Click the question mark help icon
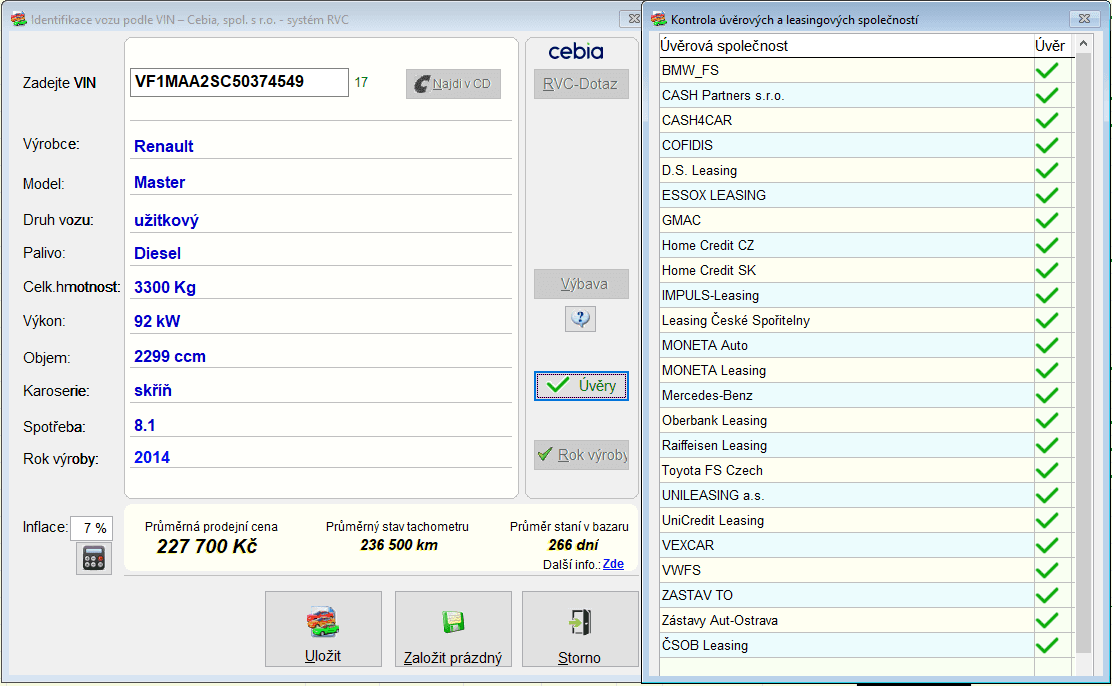Screen dimensions: 1112x686 pyautogui.click(x=580, y=319)
